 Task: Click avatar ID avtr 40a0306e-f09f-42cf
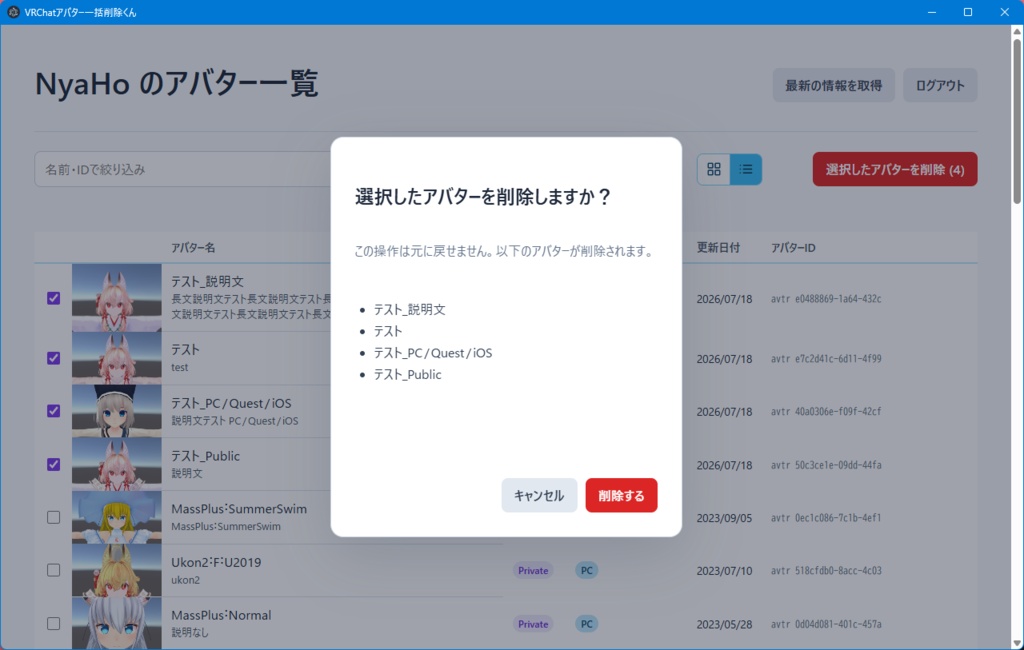tap(826, 412)
